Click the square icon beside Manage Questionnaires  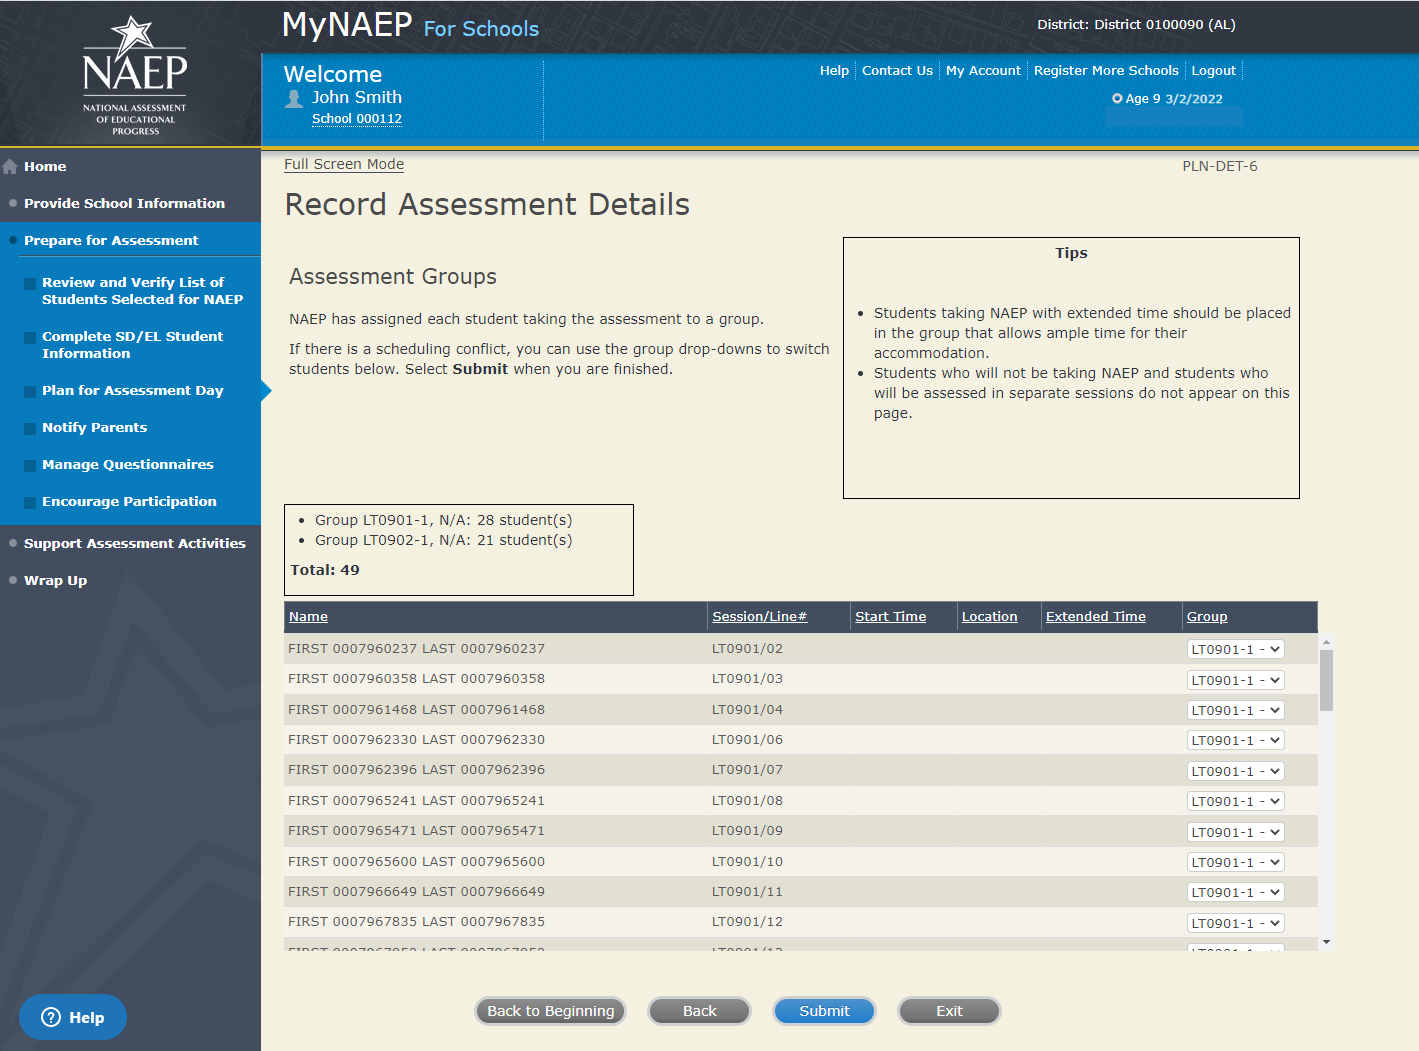click(x=30, y=465)
